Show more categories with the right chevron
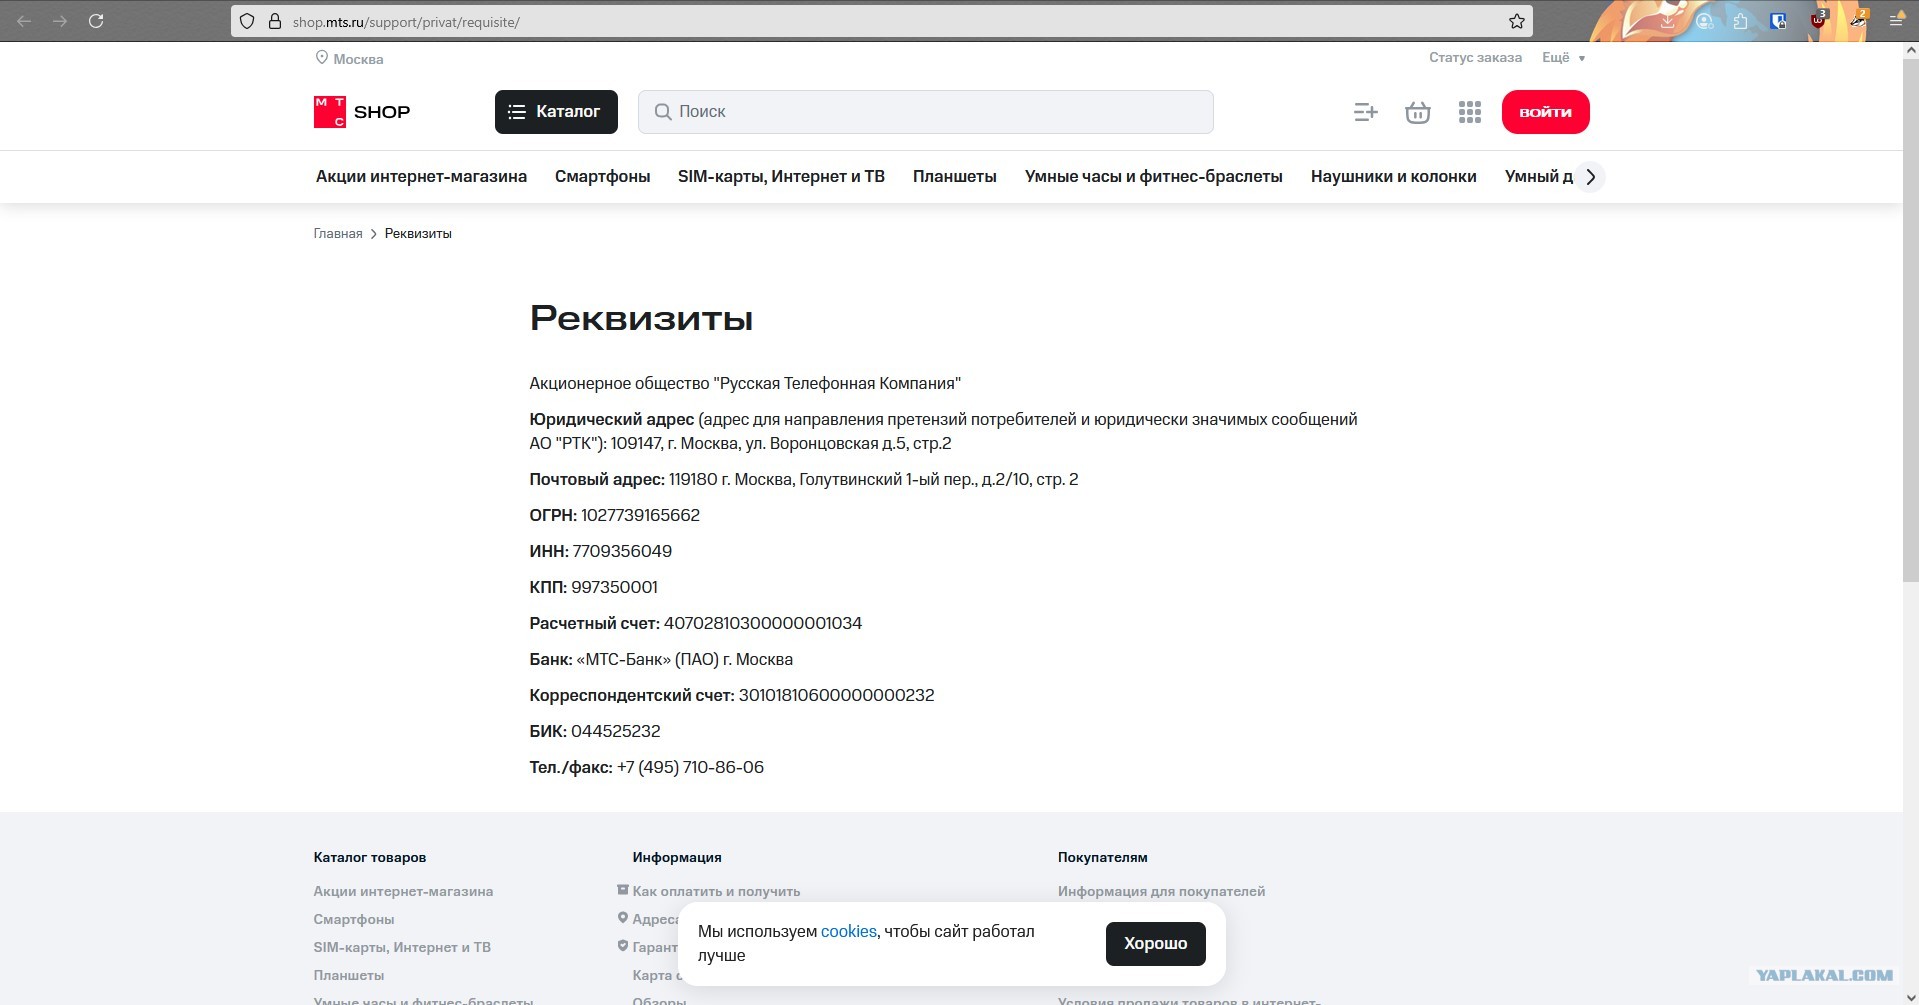Viewport: 1919px width, 1005px height. [1590, 177]
